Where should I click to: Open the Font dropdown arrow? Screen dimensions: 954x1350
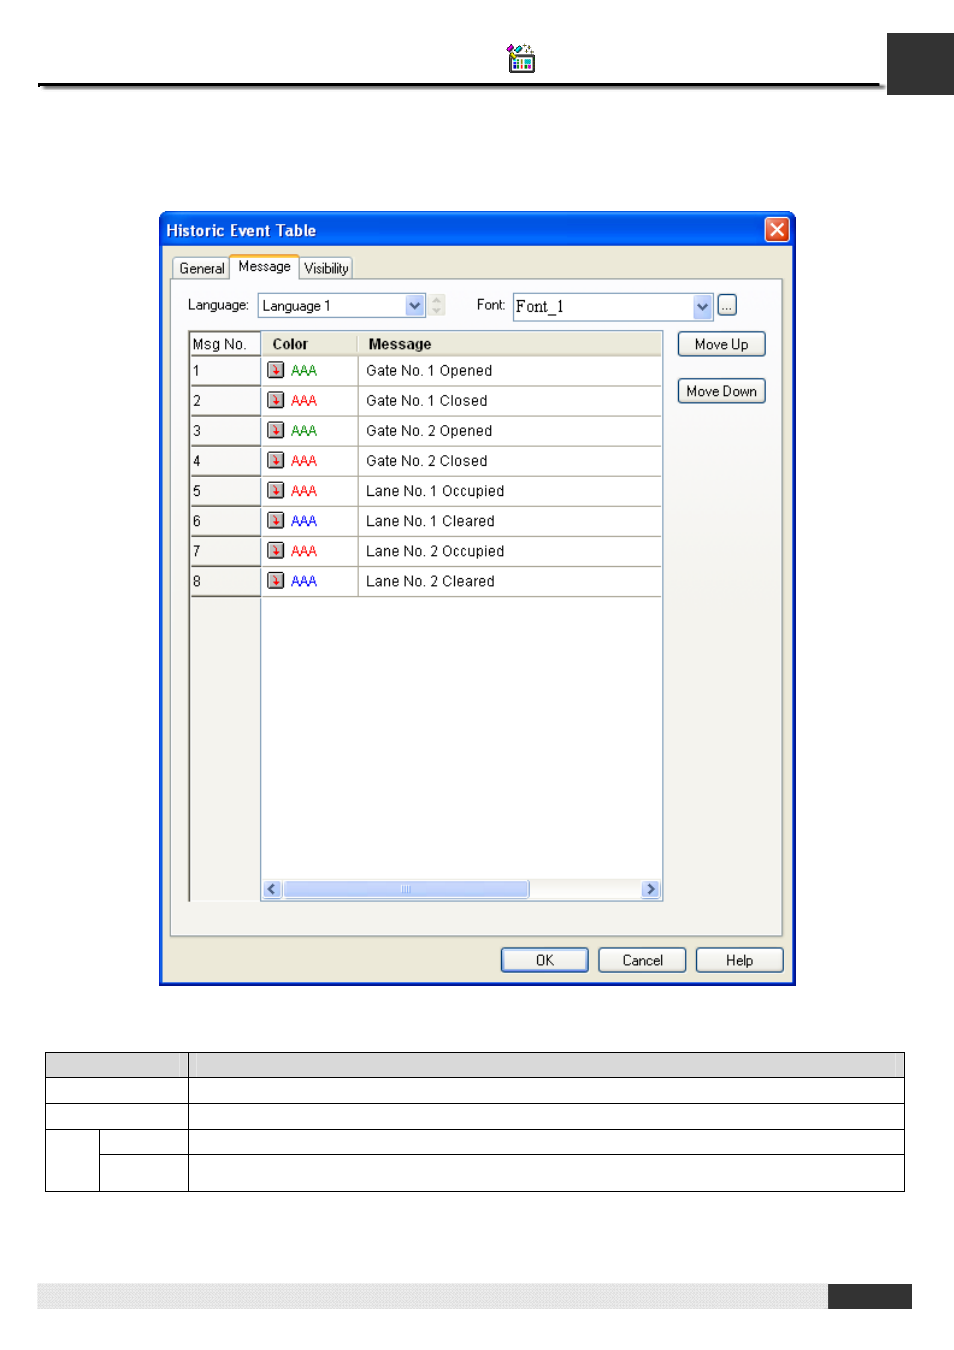pos(702,306)
